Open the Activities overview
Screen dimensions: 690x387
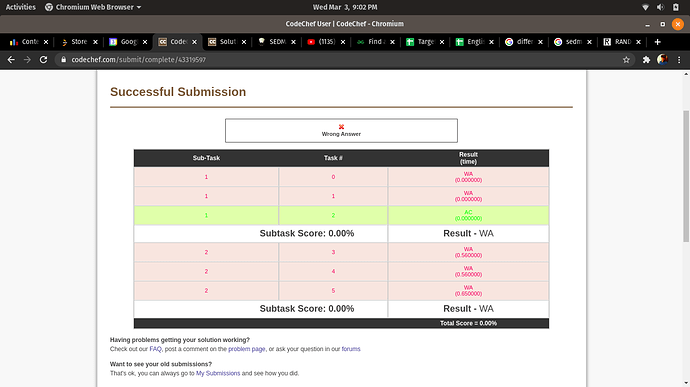pos(20,7)
